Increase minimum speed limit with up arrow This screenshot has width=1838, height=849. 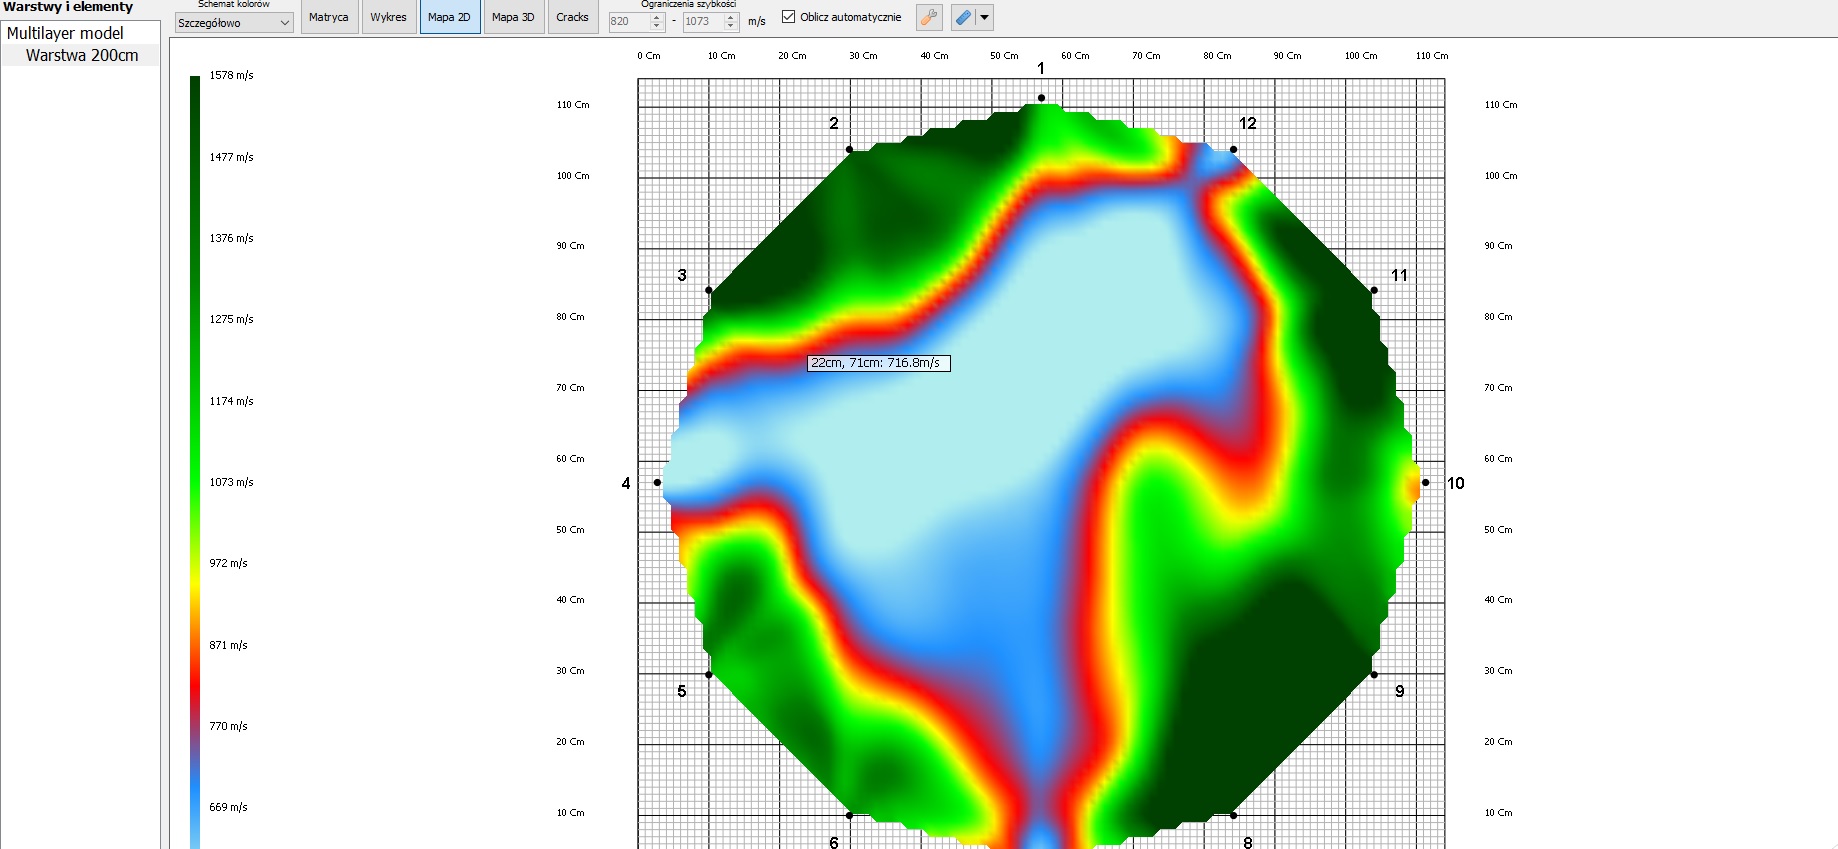pyautogui.click(x=657, y=17)
